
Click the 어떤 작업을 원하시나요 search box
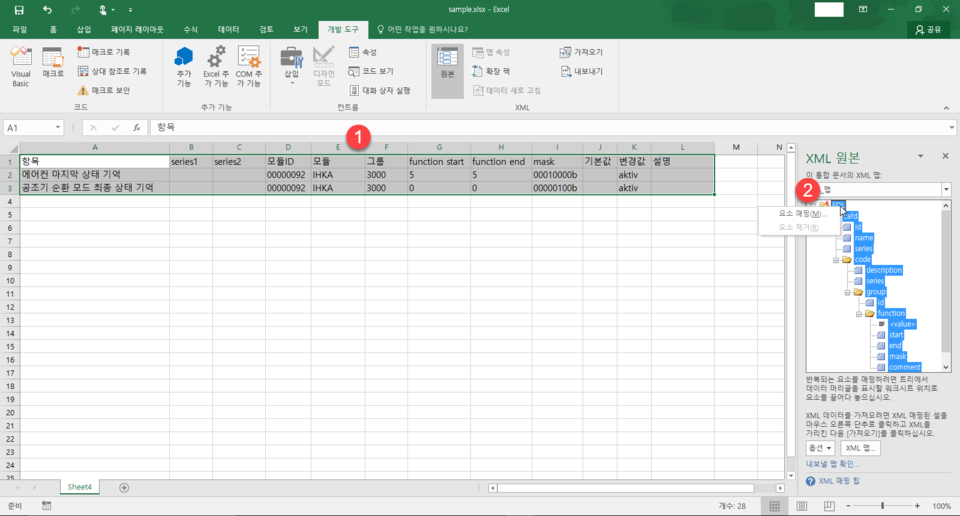point(422,29)
